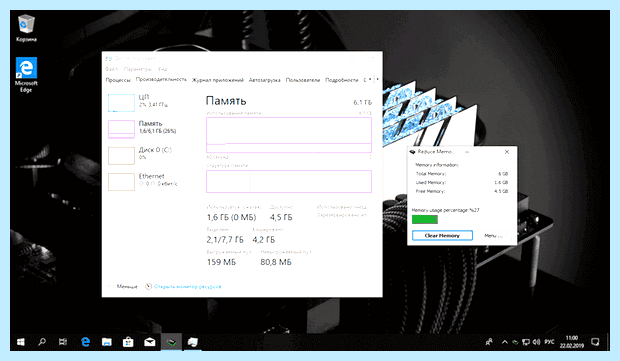Click the memory composition bar
Viewport: 620px width, 361px height.
click(289, 181)
